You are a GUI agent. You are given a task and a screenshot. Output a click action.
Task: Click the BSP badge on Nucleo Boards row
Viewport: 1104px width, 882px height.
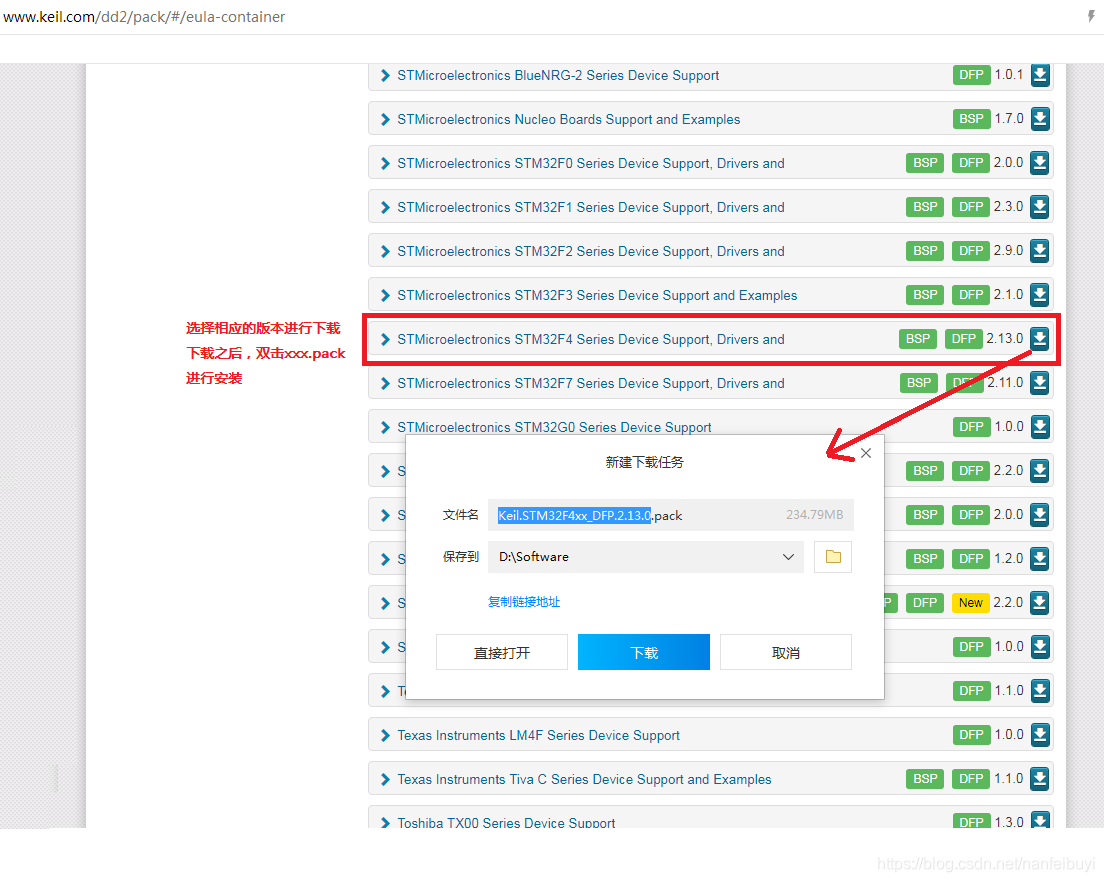(971, 119)
